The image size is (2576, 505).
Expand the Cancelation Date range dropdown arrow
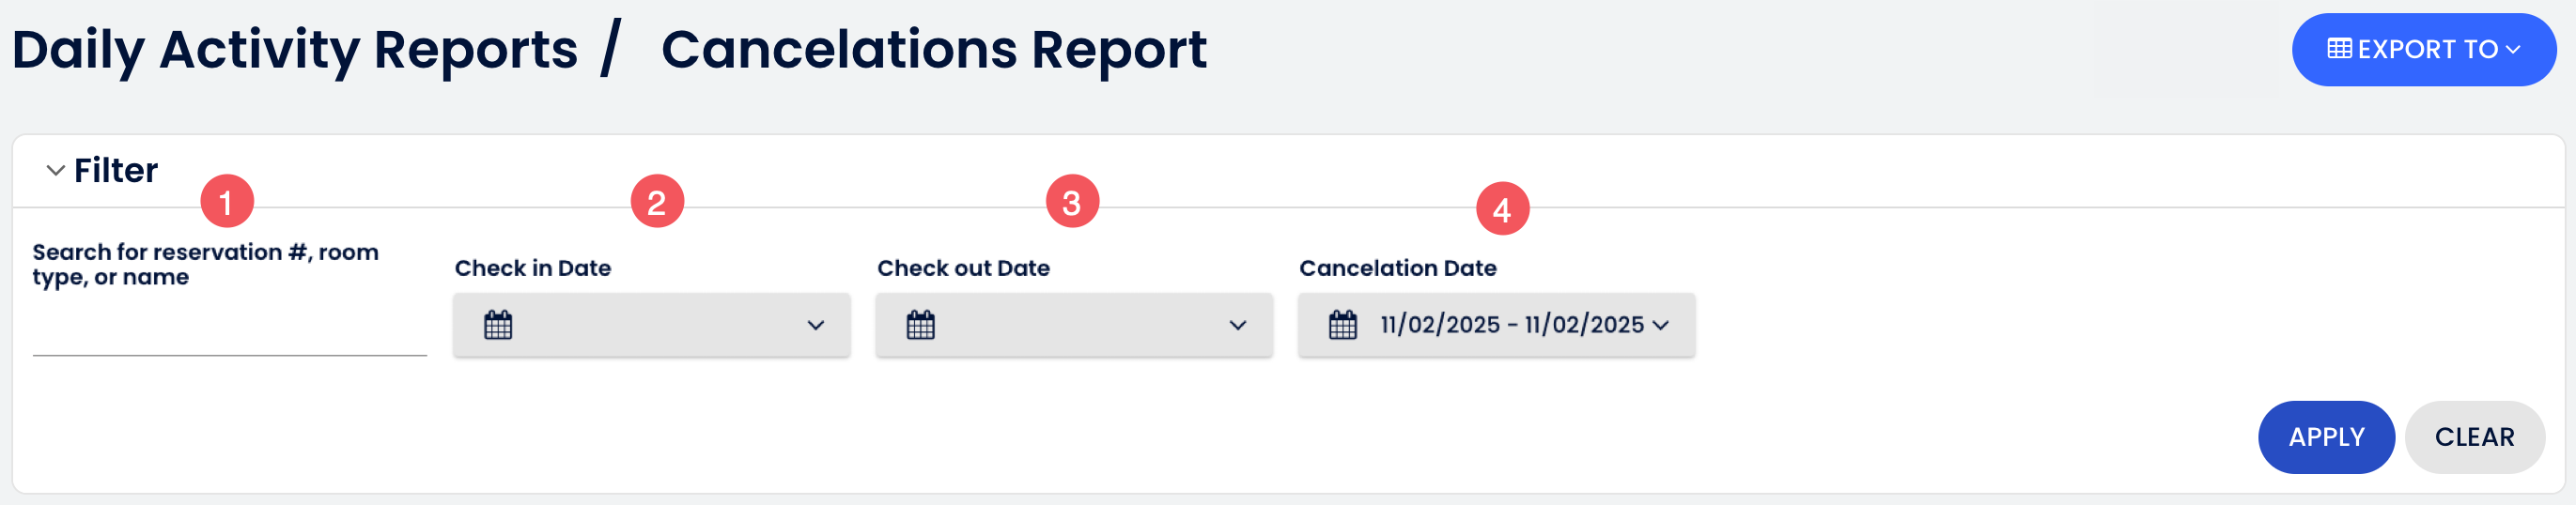[x=1661, y=325]
